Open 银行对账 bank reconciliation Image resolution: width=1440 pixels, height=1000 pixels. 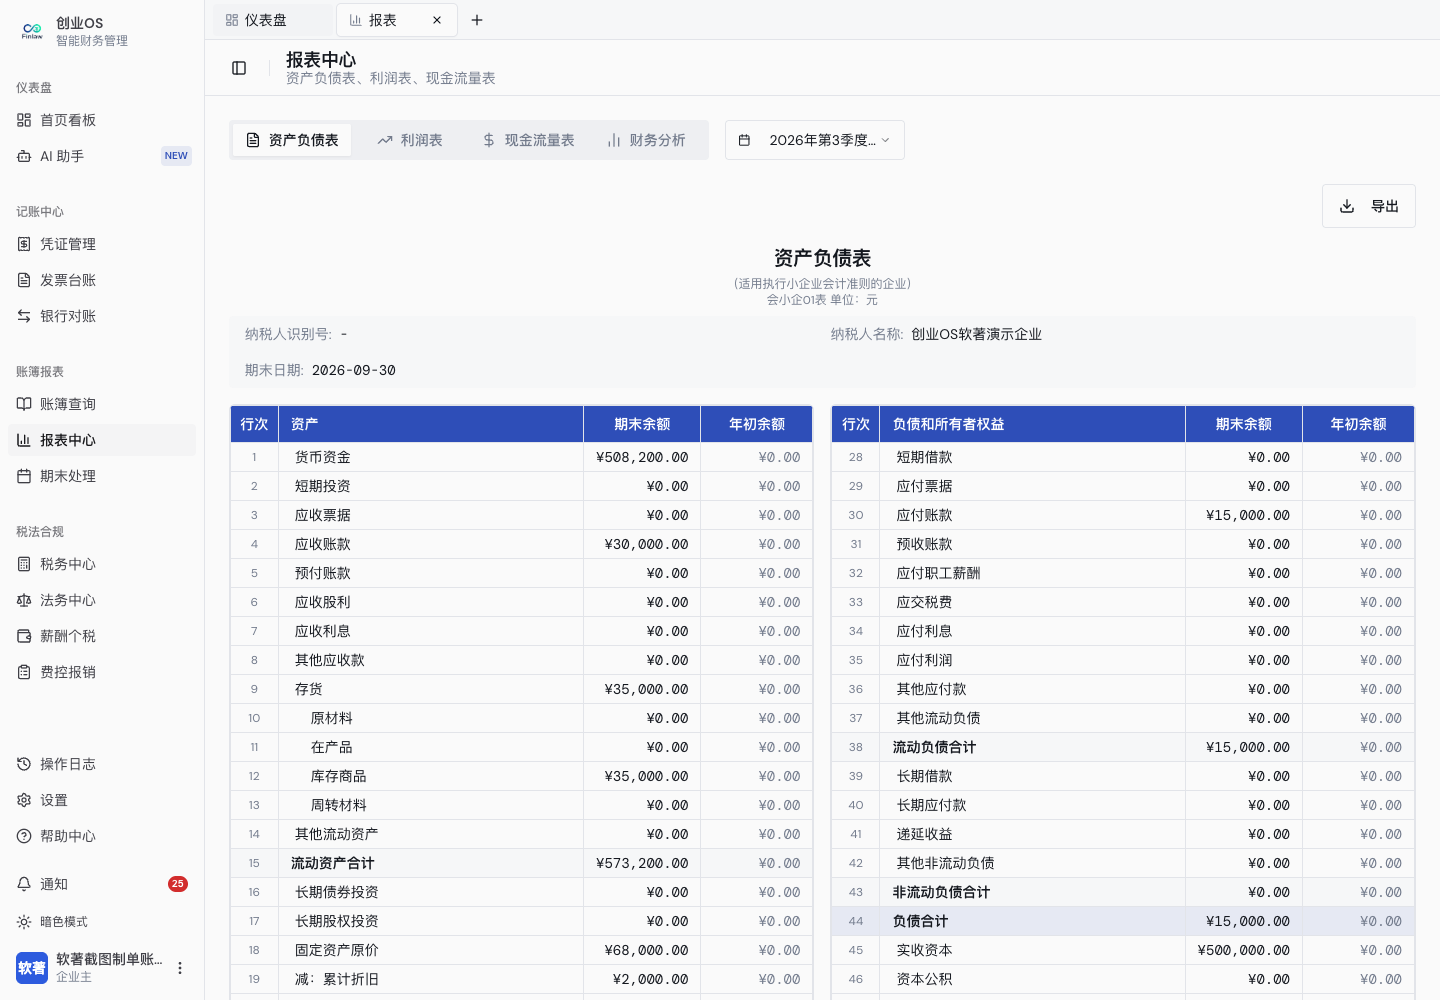(102, 316)
